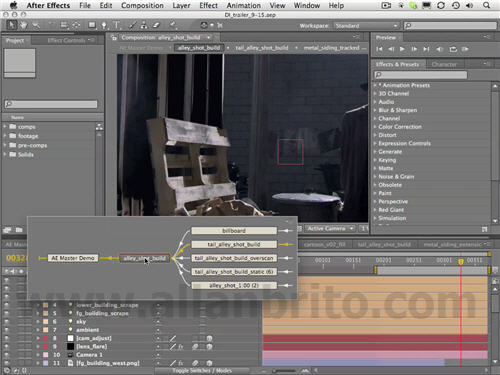Toggle visibility of Camera 1 layer
This screenshot has width=500, height=375.
[6, 355]
